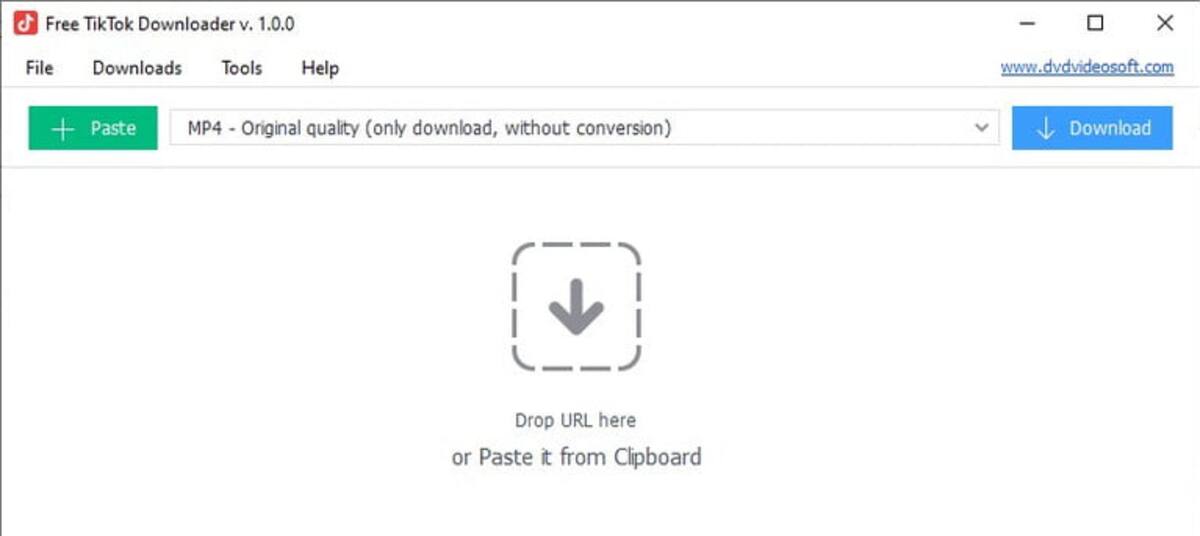Screen dimensions: 1200x536
Task: Open the MP4 Original quality format combo box
Action: click(570, 128)
